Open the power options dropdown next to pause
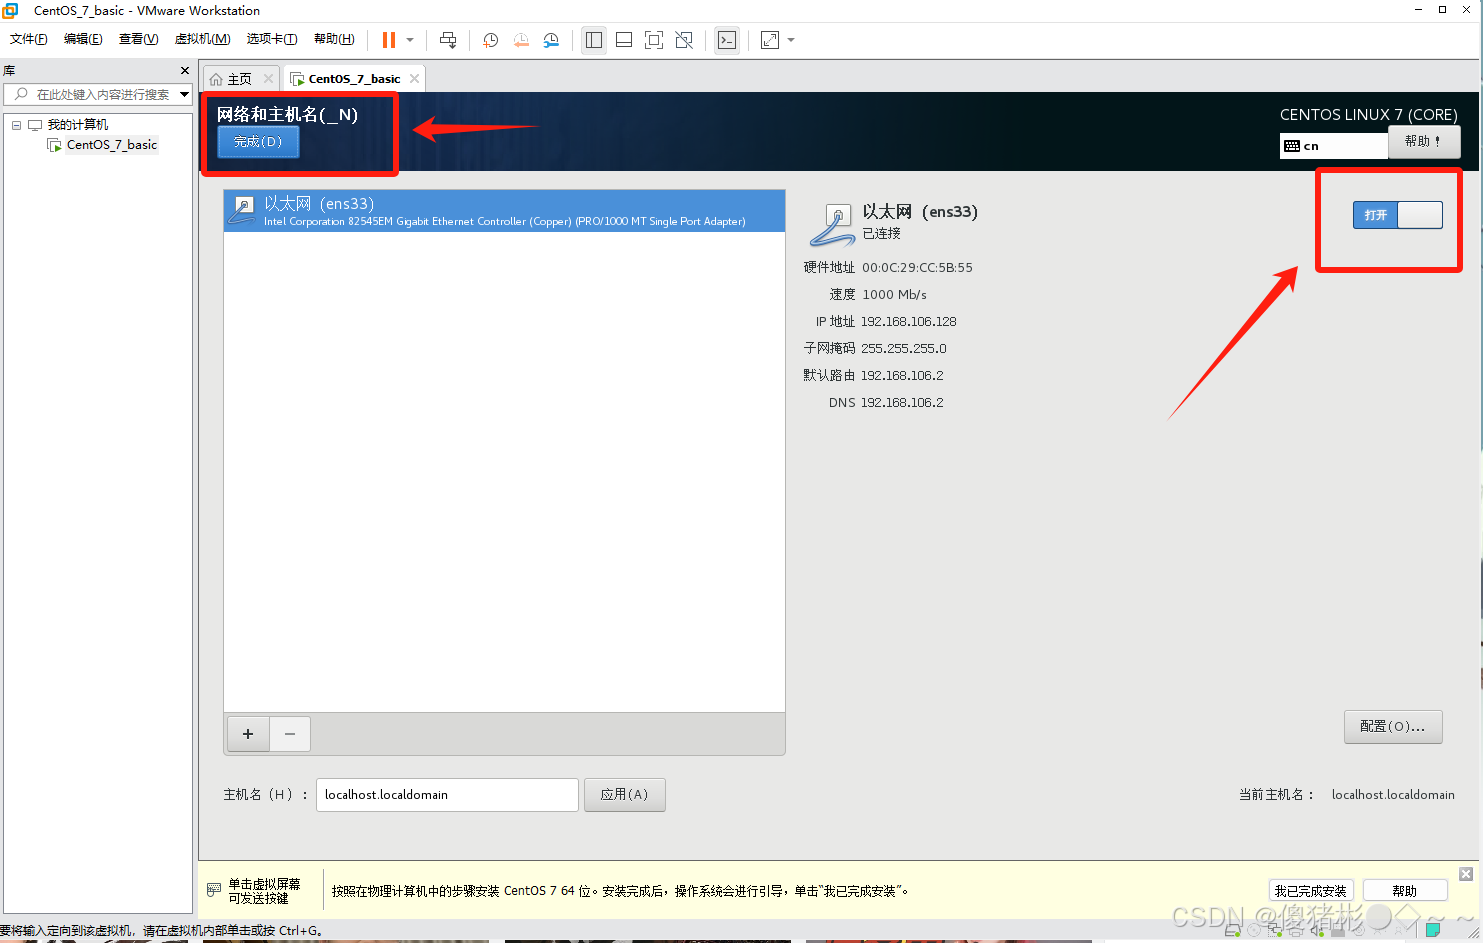 pos(410,40)
